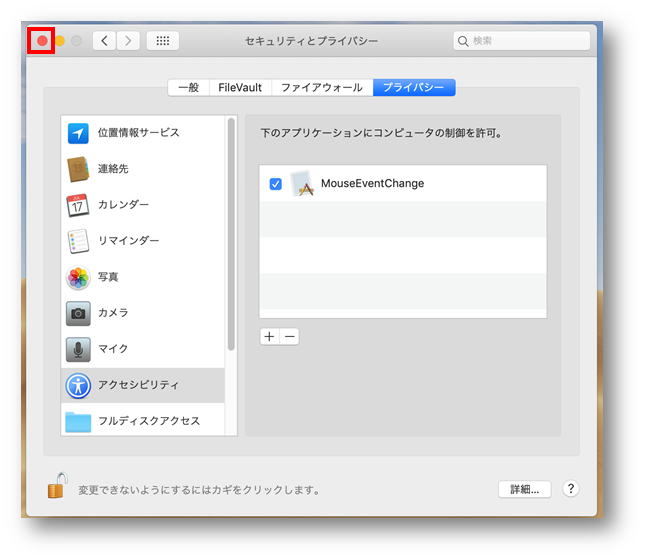The width and height of the screenshot is (645, 560).
Task: Click the MouseEventChange app icon
Action: click(x=302, y=184)
